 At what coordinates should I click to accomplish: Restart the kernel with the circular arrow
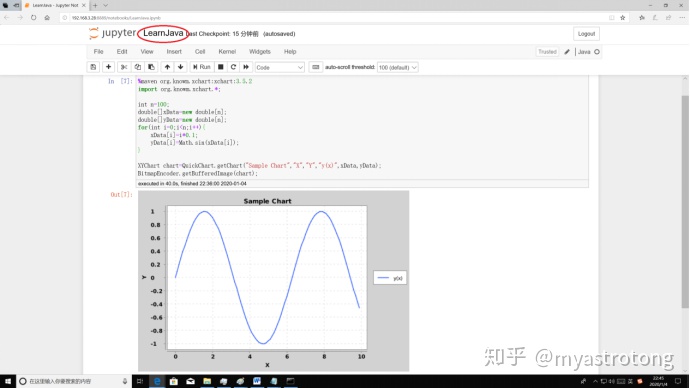(x=233, y=67)
